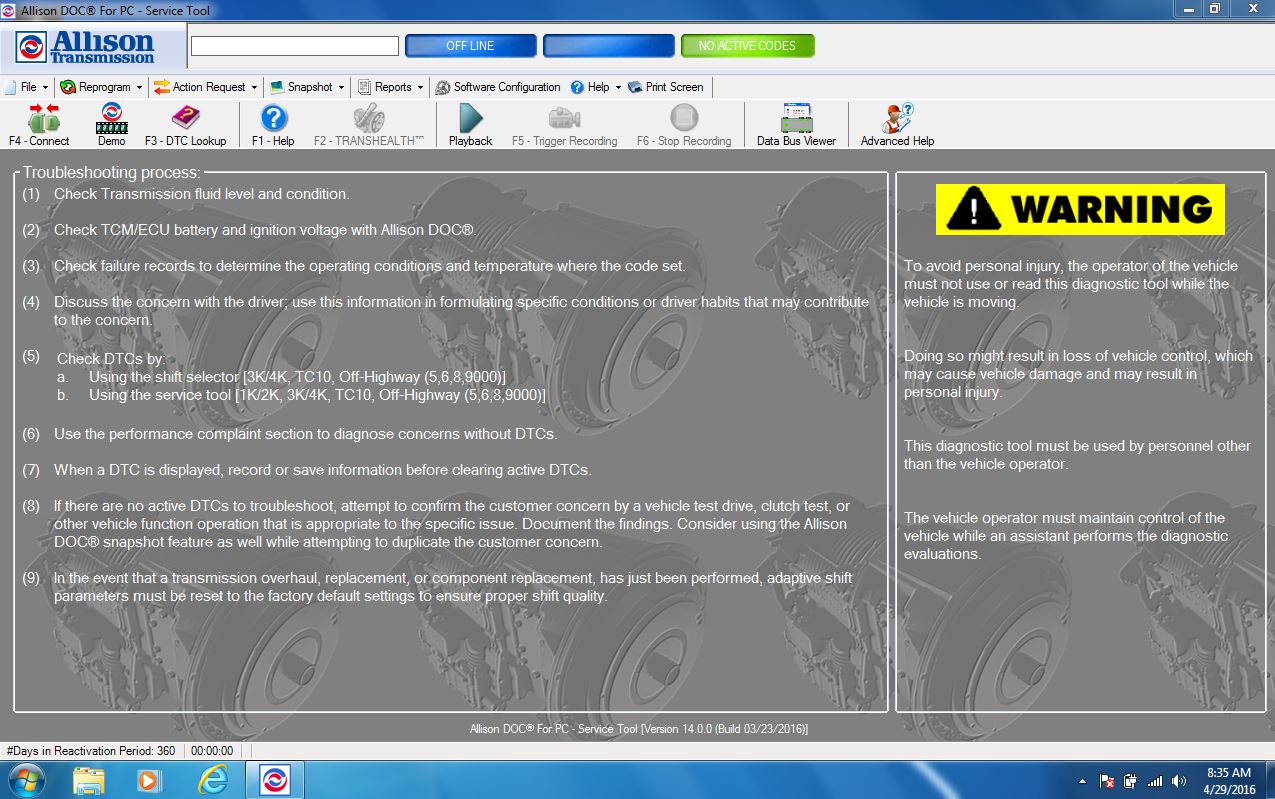Open the Help menu in menu bar
Viewport: 1275px width, 799px height.
(597, 87)
